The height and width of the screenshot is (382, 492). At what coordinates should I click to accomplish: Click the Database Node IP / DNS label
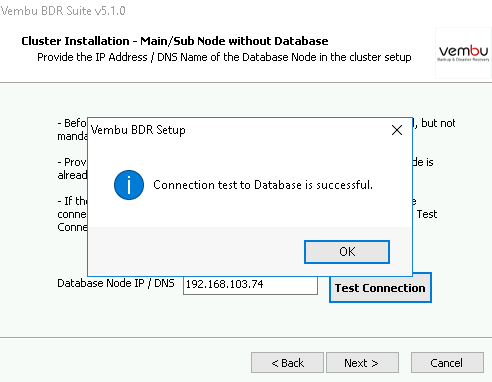pos(116,283)
